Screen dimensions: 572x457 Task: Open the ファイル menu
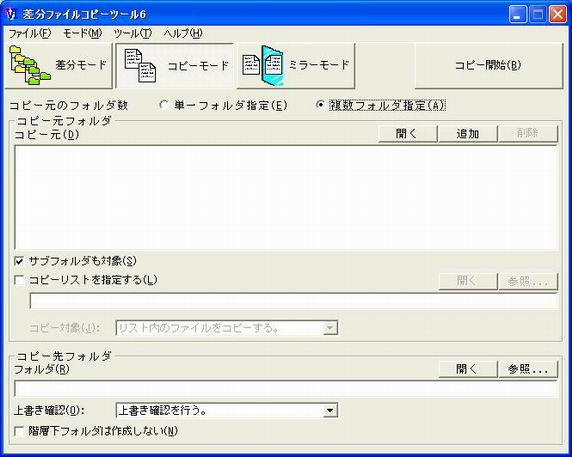pyautogui.click(x=30, y=34)
